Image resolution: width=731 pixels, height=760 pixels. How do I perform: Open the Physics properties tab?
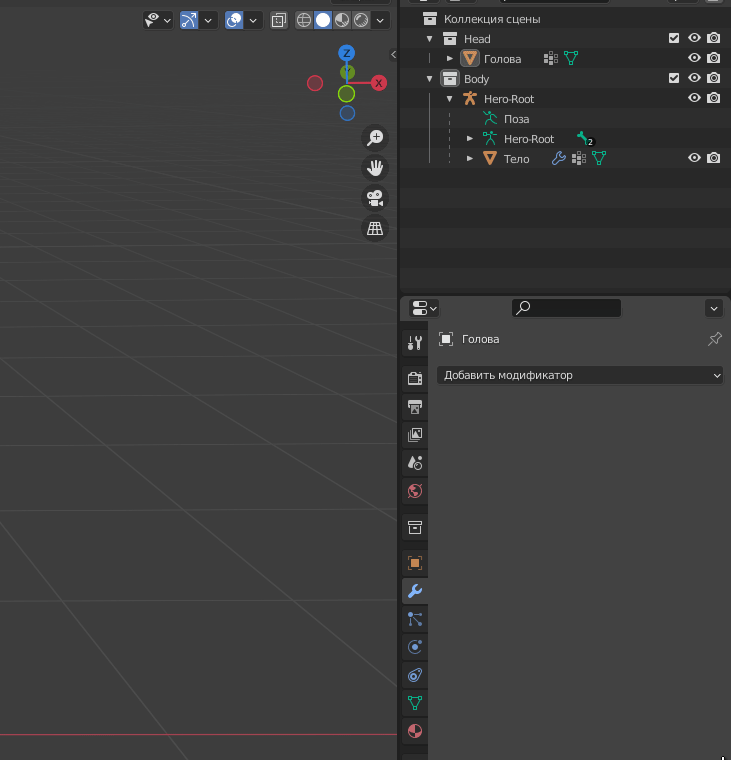(415, 647)
